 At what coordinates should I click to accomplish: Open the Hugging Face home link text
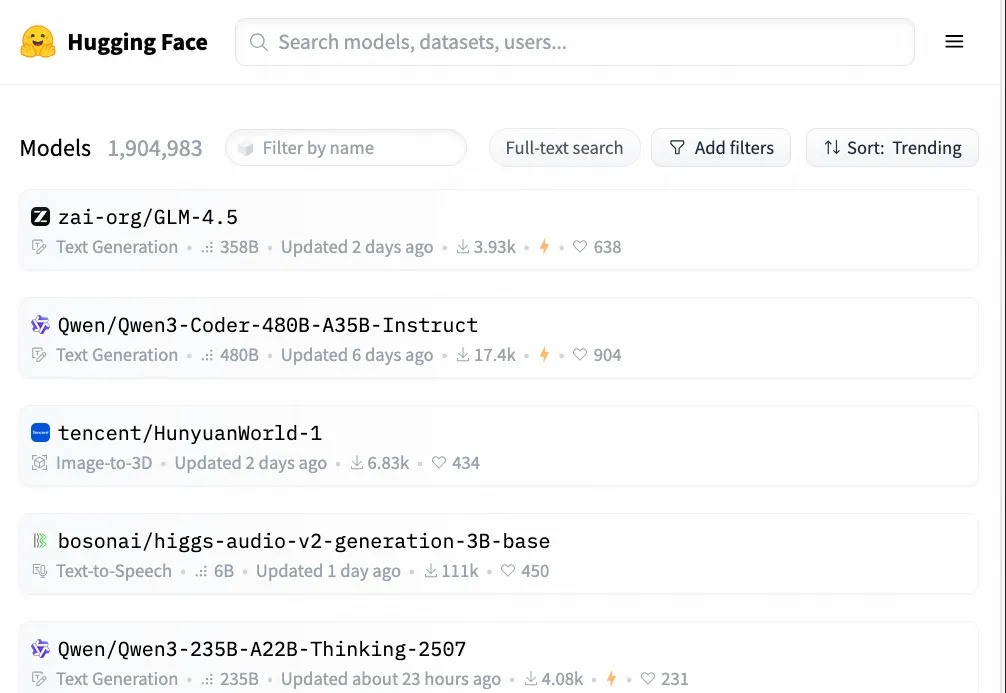pos(137,42)
